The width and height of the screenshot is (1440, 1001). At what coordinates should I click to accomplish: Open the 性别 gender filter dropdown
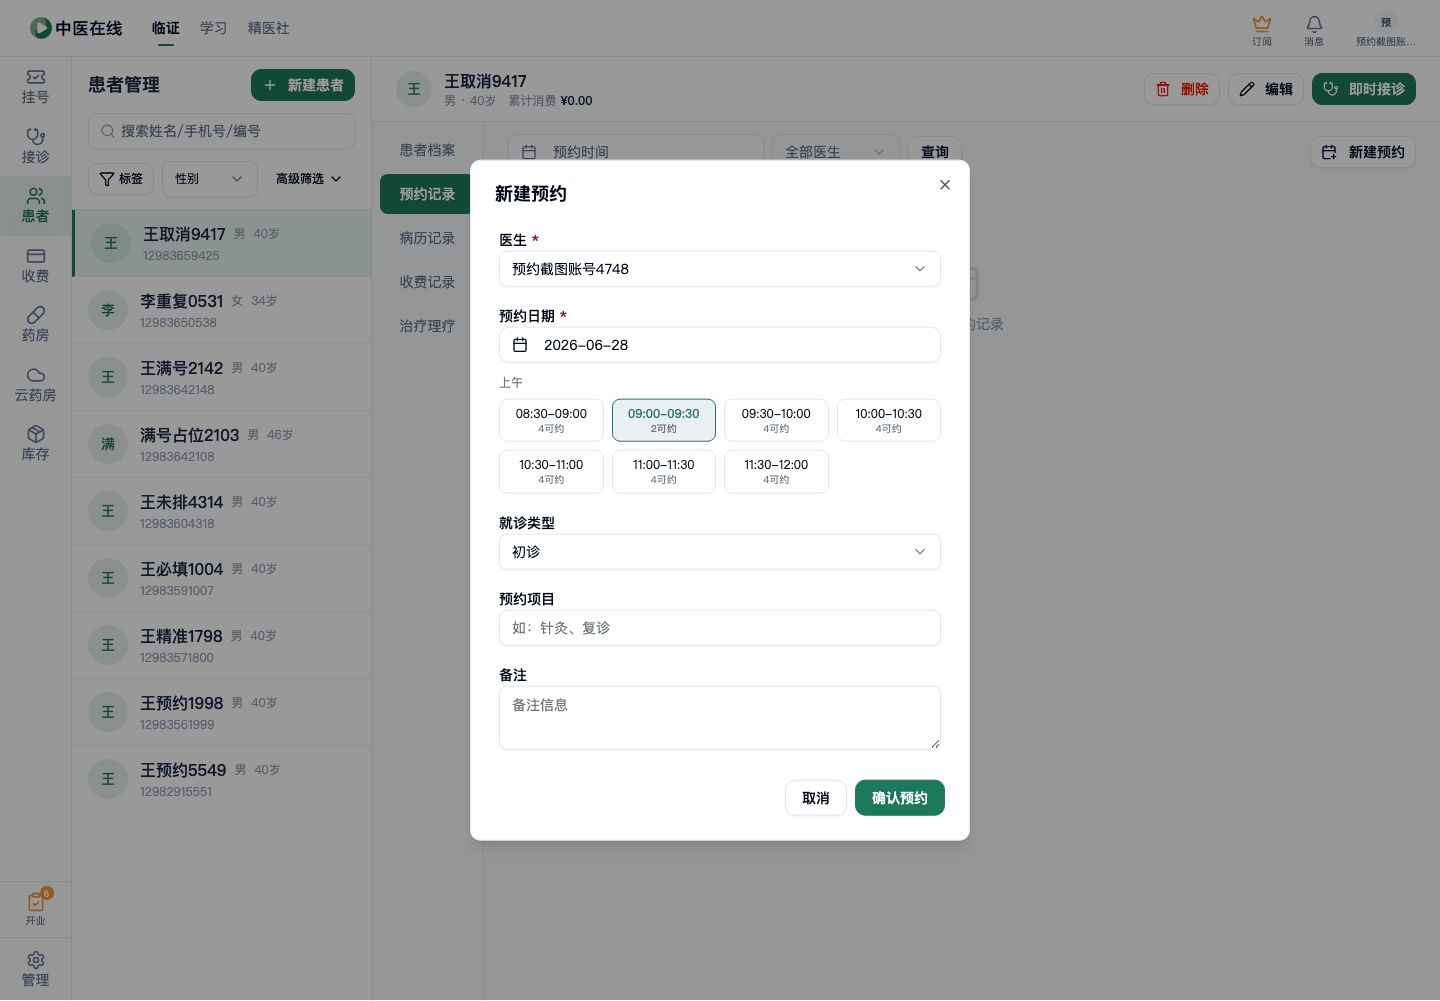tap(210, 179)
